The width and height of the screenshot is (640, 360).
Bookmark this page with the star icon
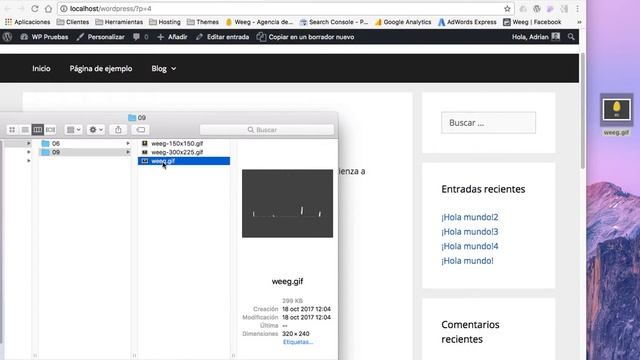click(507, 9)
